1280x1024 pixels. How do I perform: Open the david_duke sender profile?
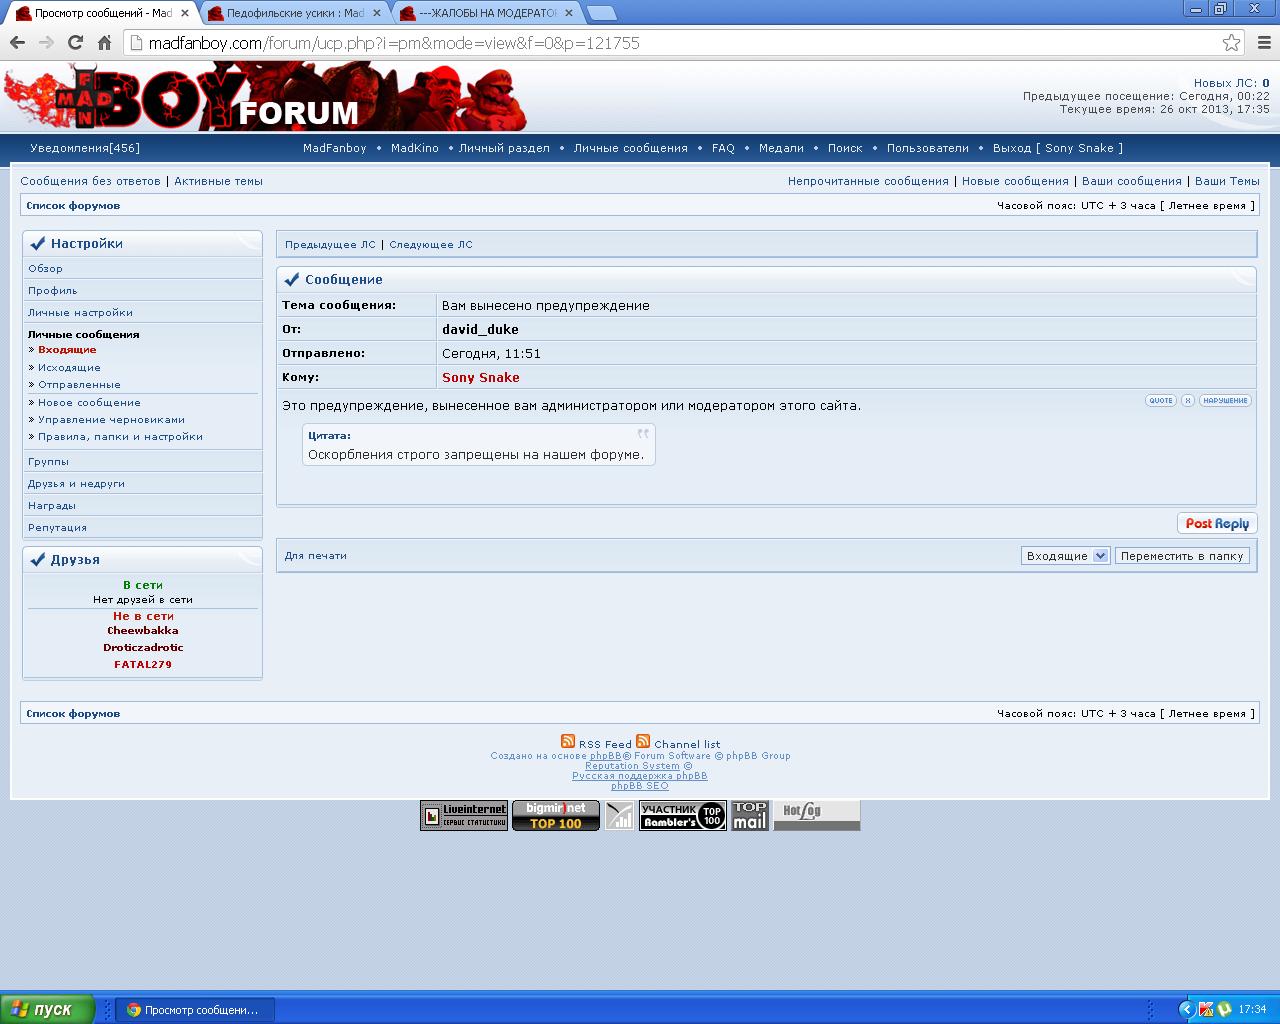(480, 330)
